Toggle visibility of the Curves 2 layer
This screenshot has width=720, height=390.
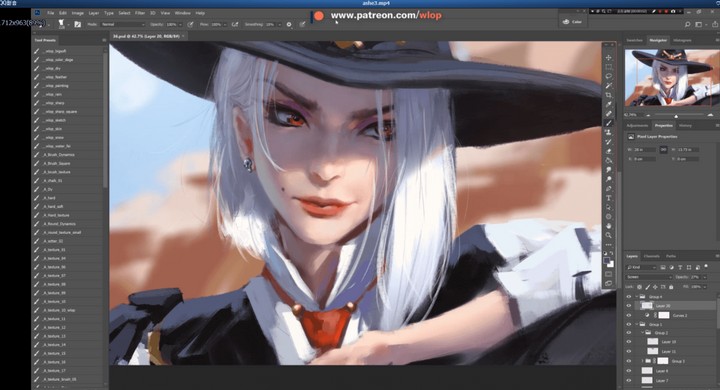click(629, 316)
